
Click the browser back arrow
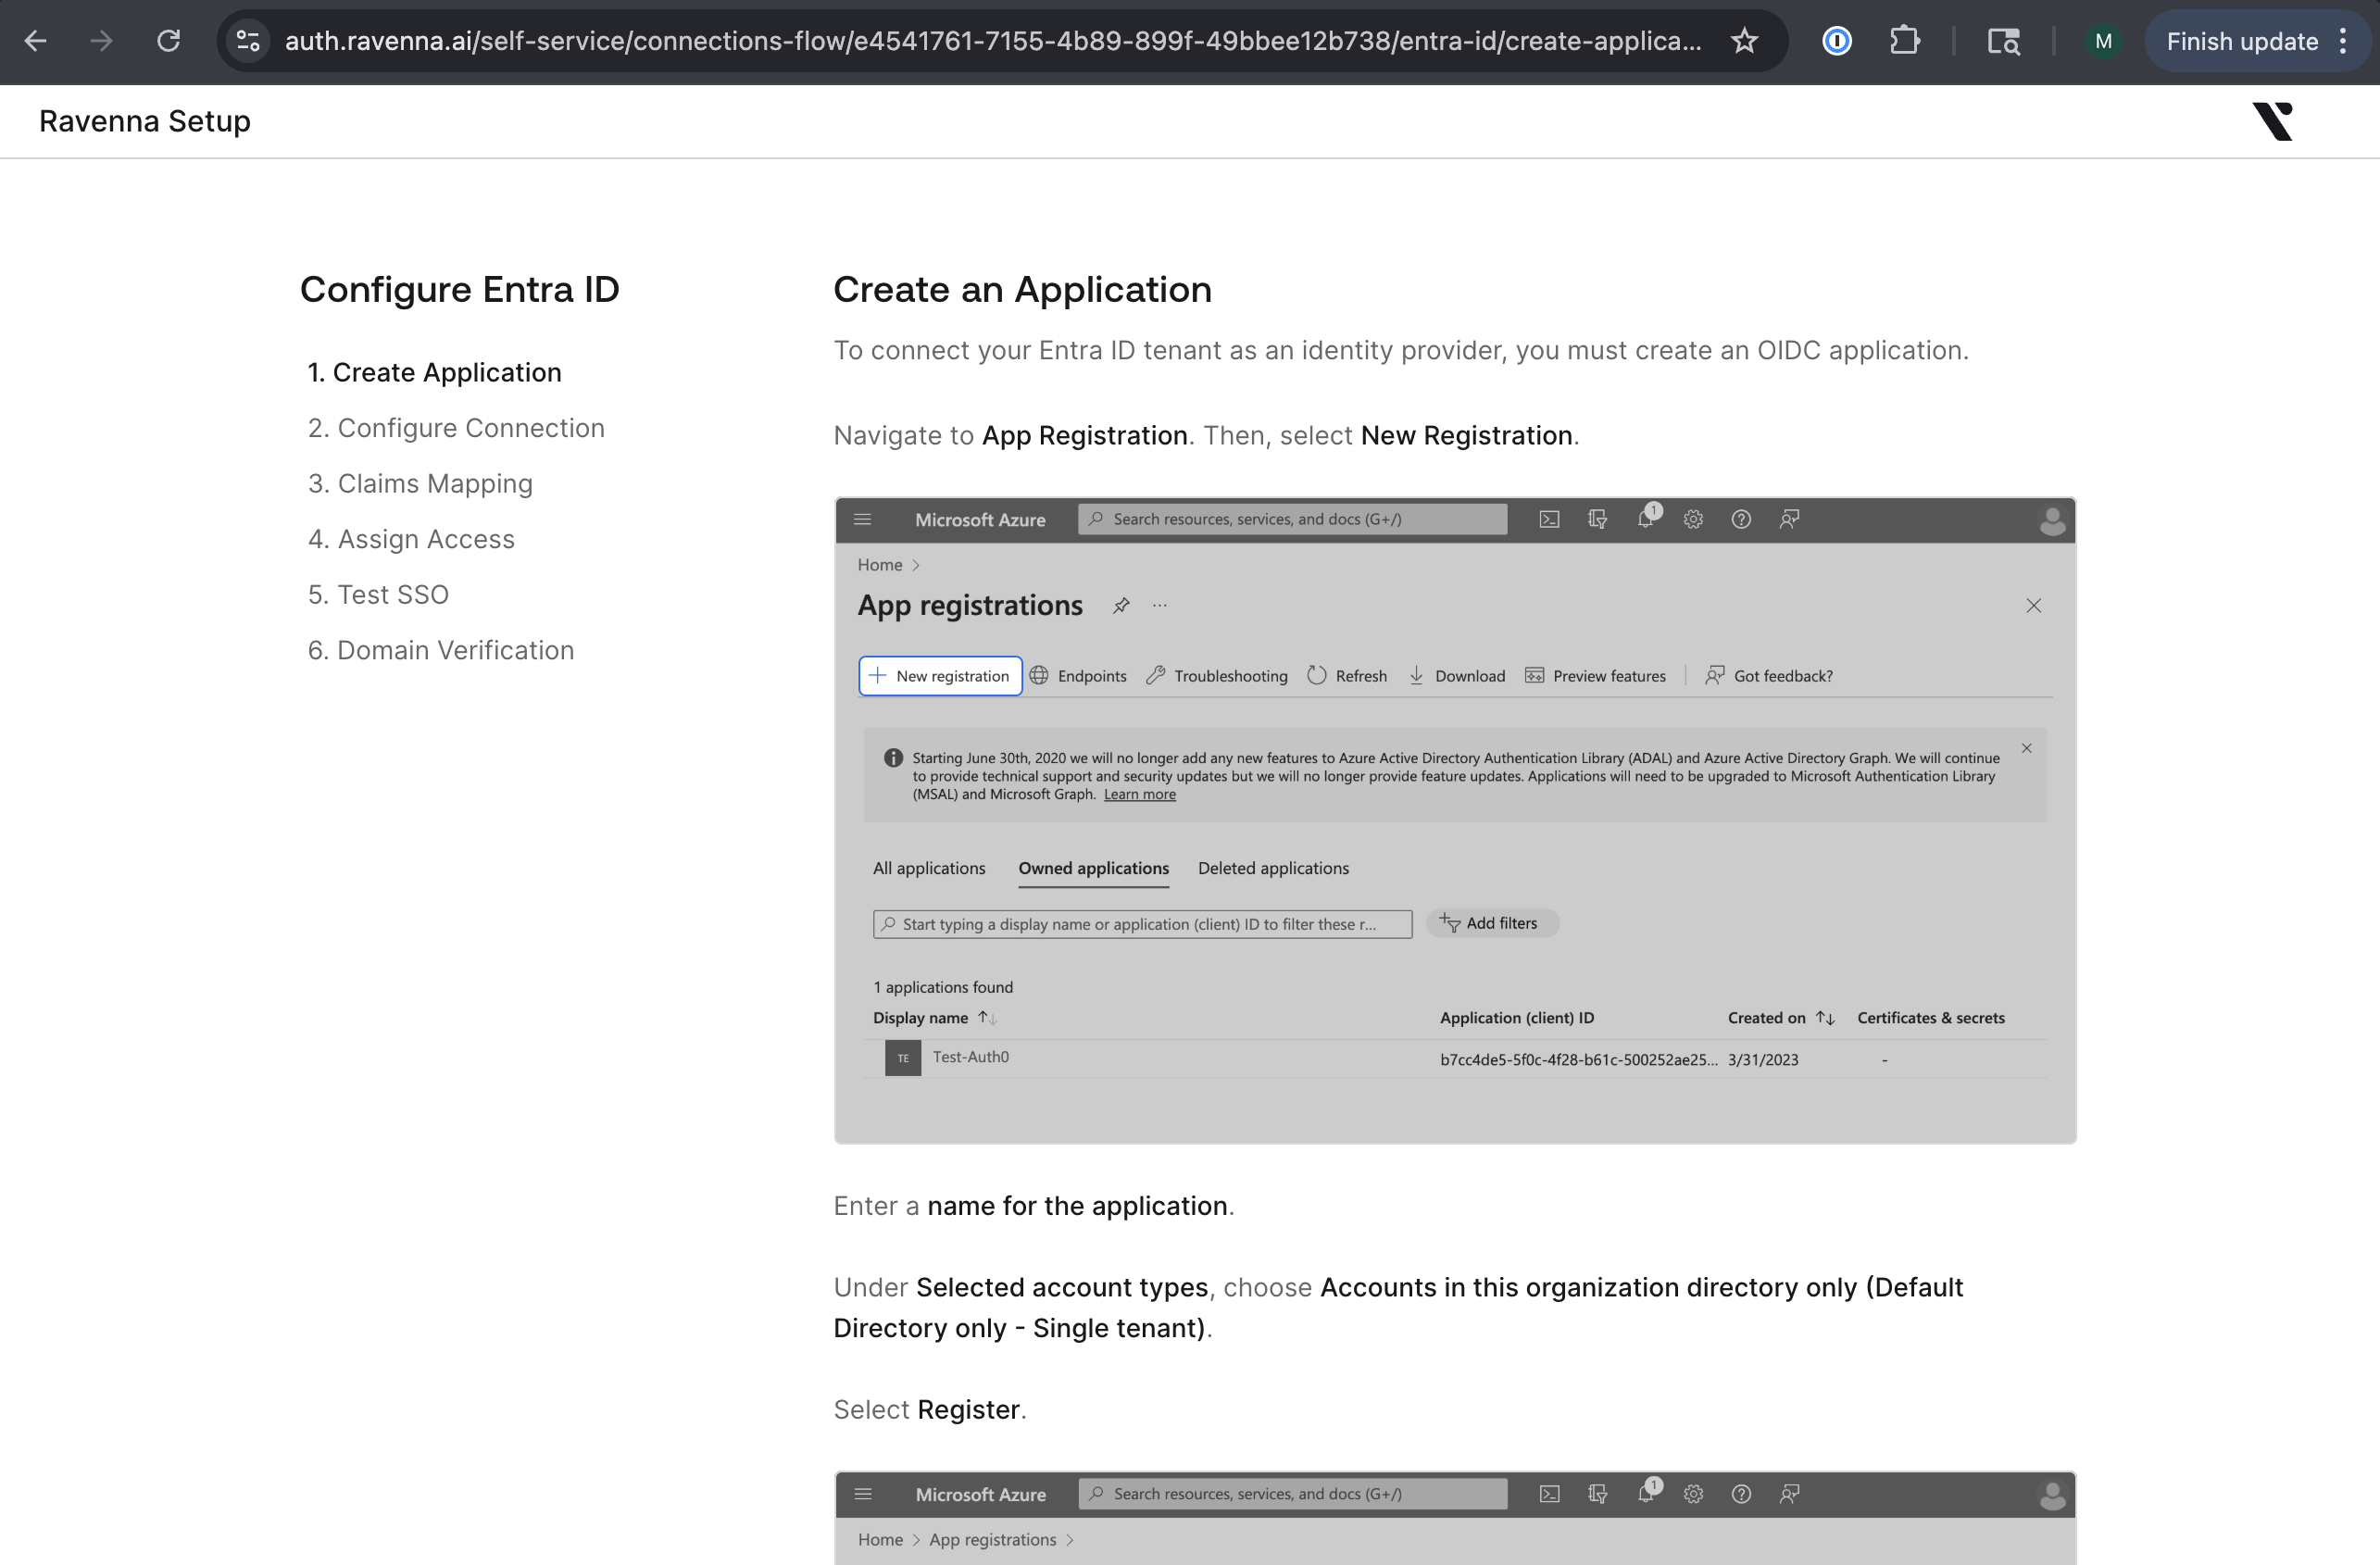(x=36, y=41)
